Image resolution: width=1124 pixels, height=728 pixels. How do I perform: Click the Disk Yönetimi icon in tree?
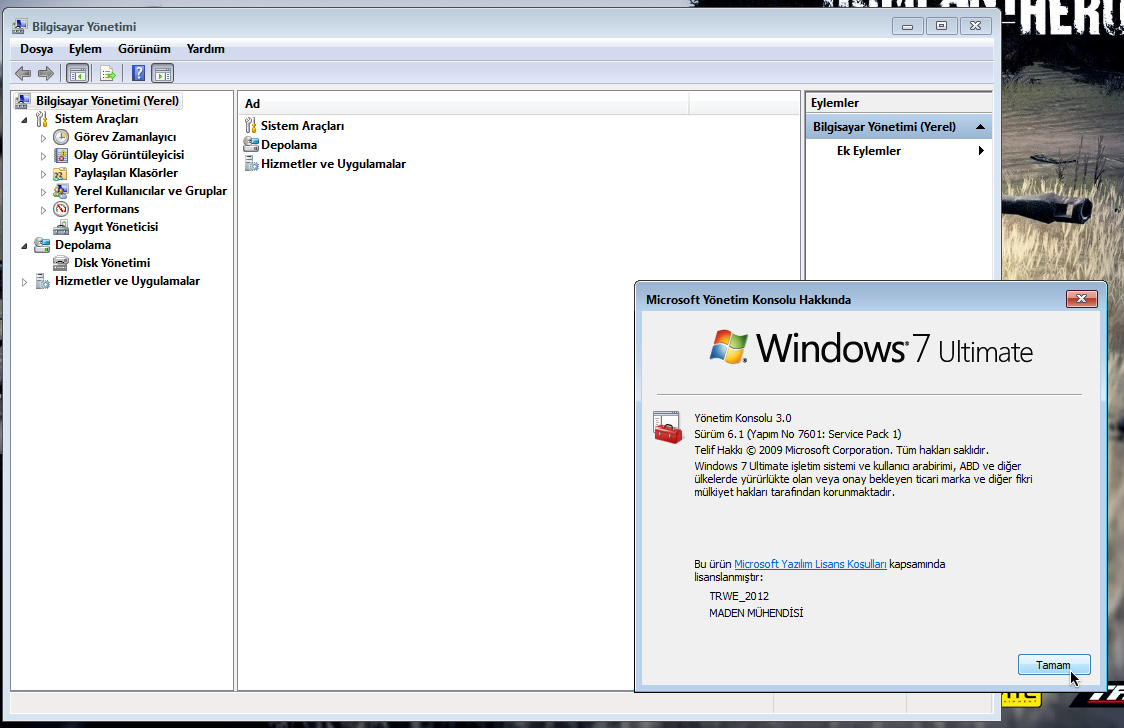62,263
